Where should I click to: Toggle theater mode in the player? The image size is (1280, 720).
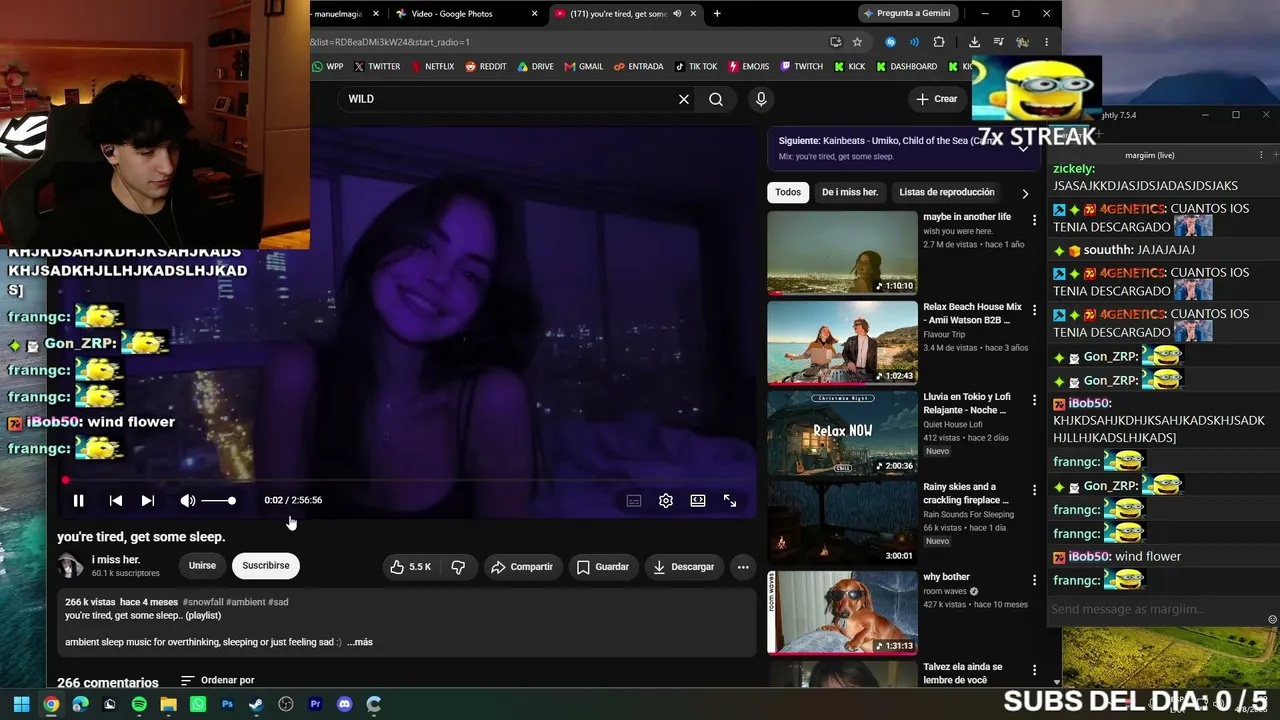click(698, 501)
